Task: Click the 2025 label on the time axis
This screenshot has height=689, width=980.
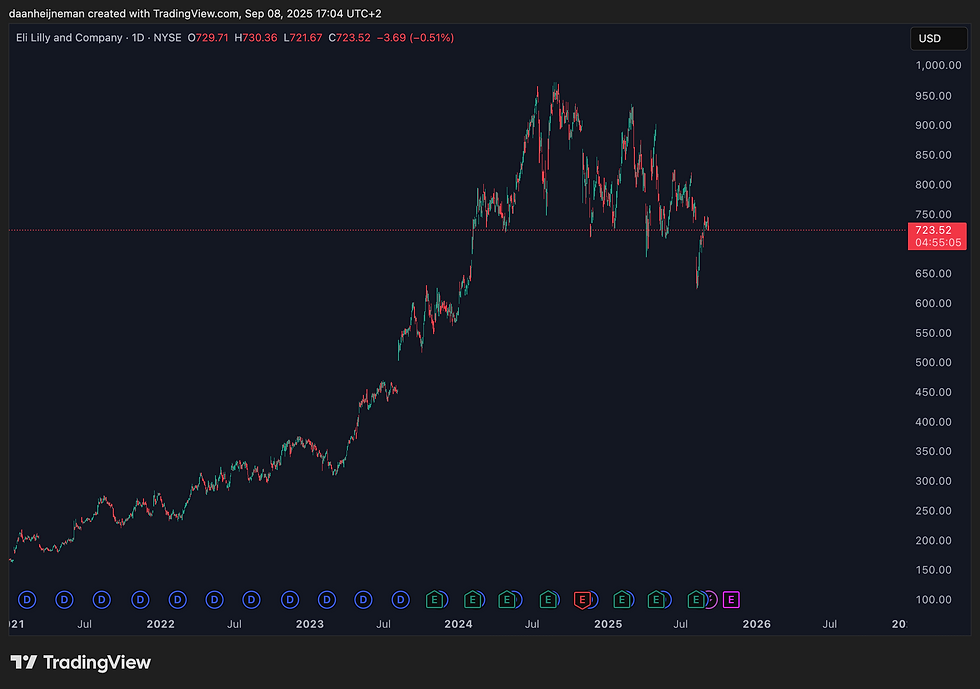Action: [608, 624]
